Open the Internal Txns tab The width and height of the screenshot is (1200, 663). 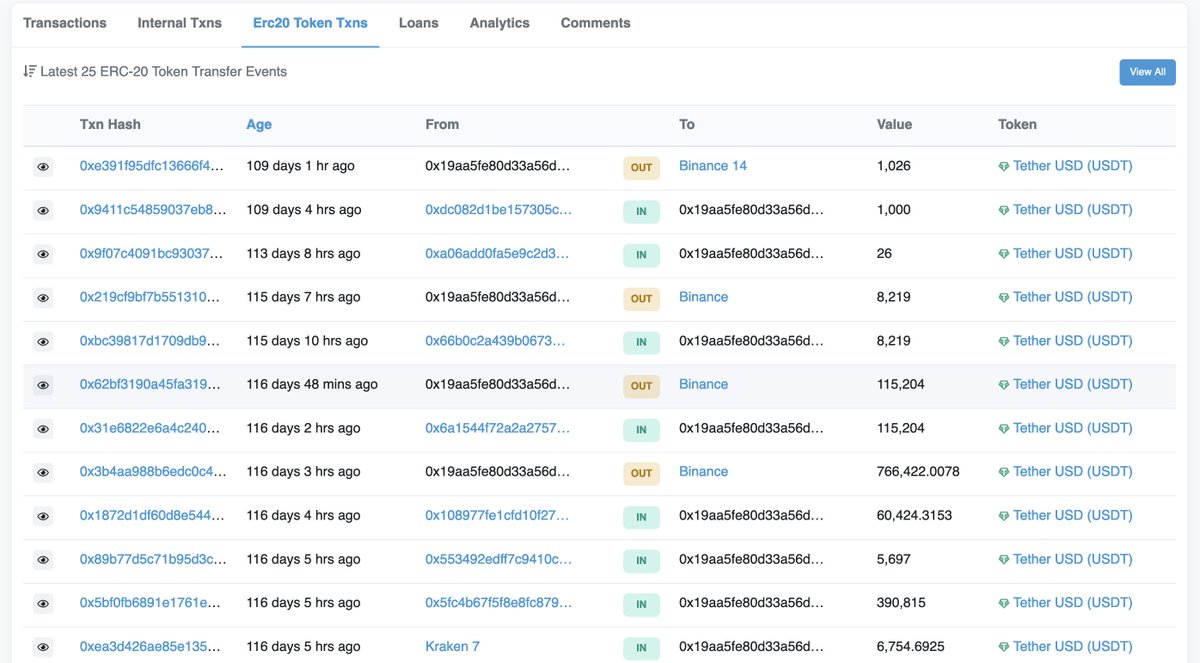tap(180, 23)
